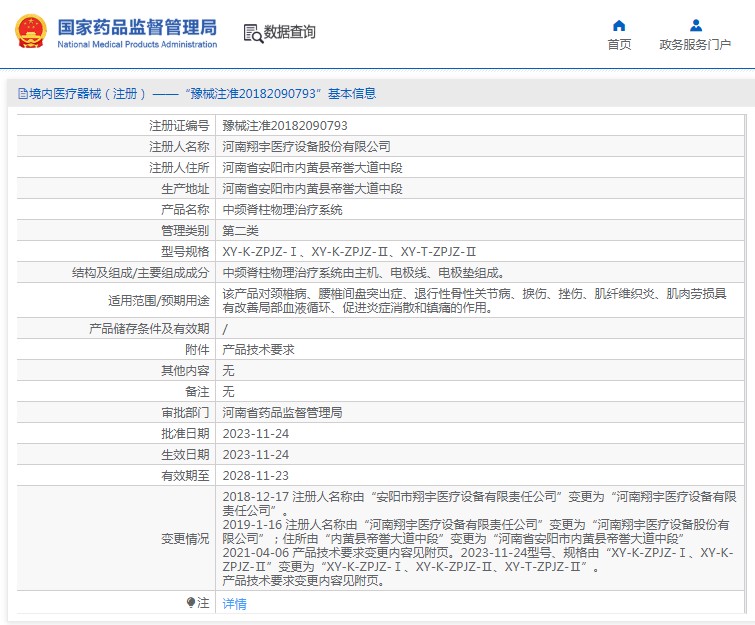The height and width of the screenshot is (625, 755).
Task: Select the 生产地址 label
Action: (x=185, y=189)
